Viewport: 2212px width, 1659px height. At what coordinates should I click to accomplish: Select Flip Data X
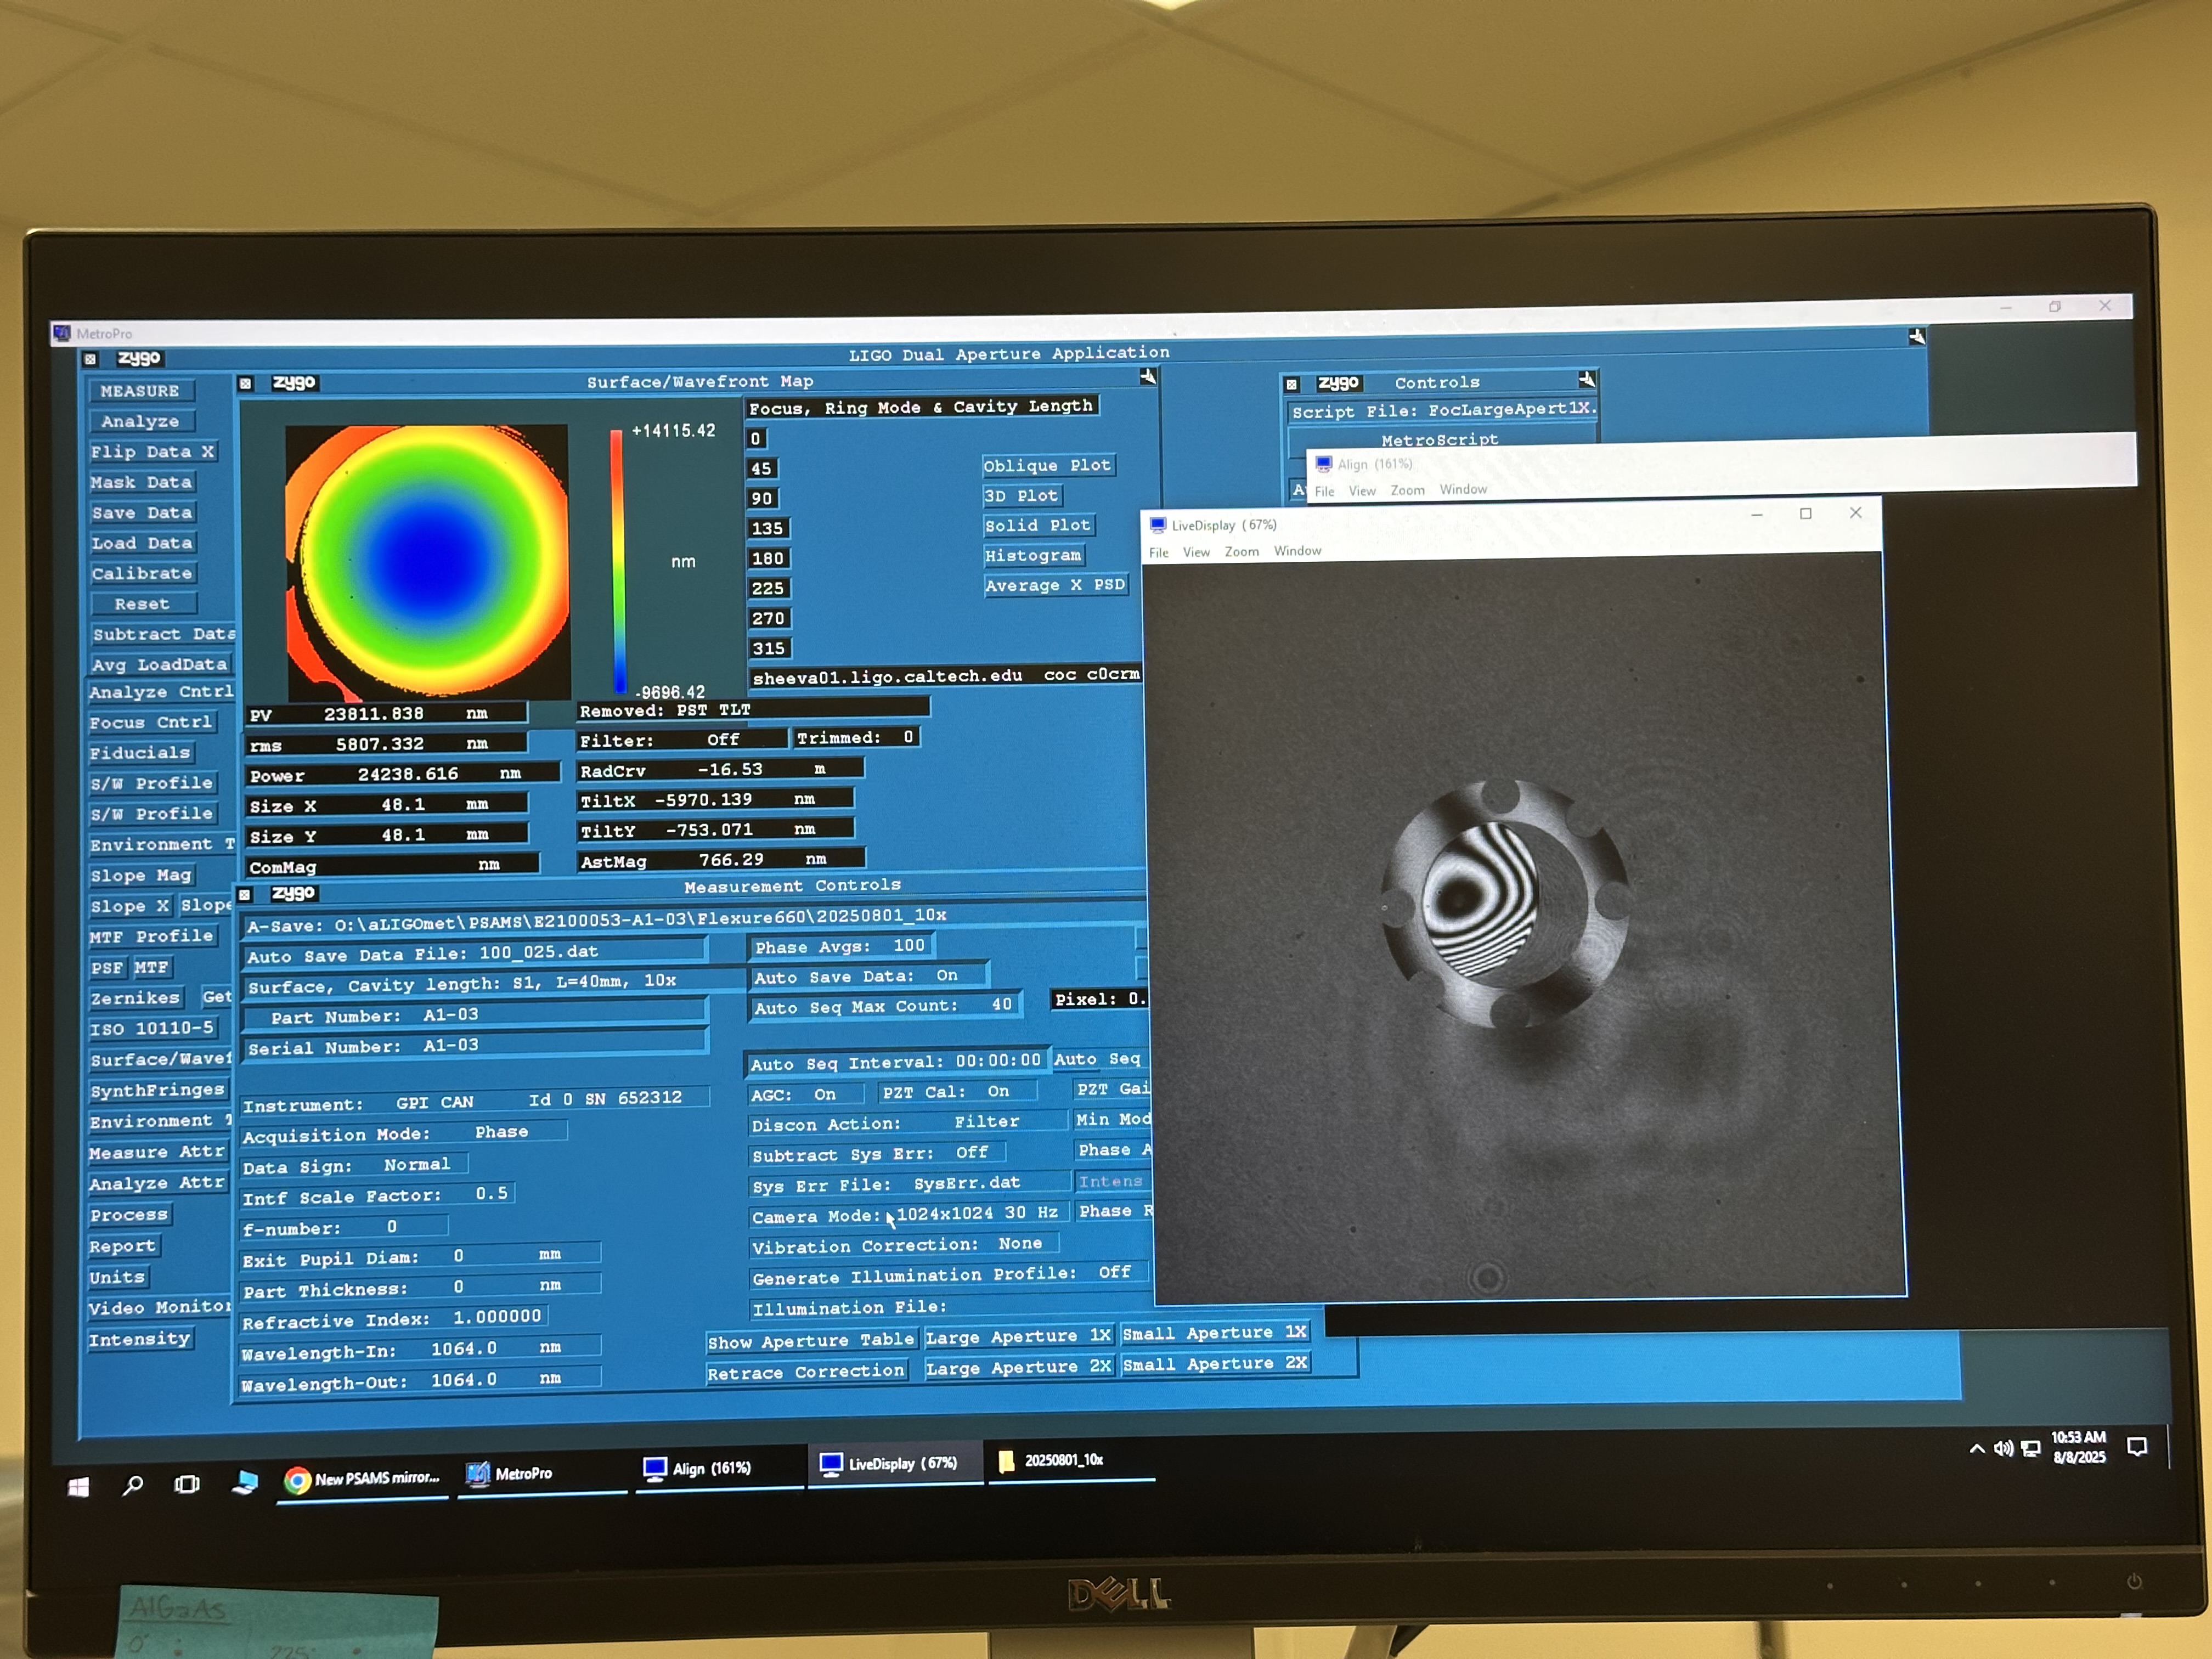(x=153, y=452)
